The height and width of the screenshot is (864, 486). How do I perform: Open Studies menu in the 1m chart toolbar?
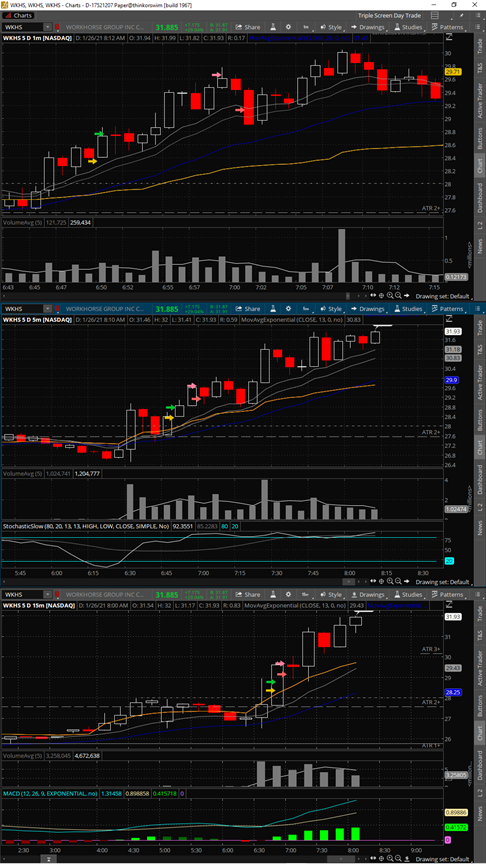pos(408,26)
